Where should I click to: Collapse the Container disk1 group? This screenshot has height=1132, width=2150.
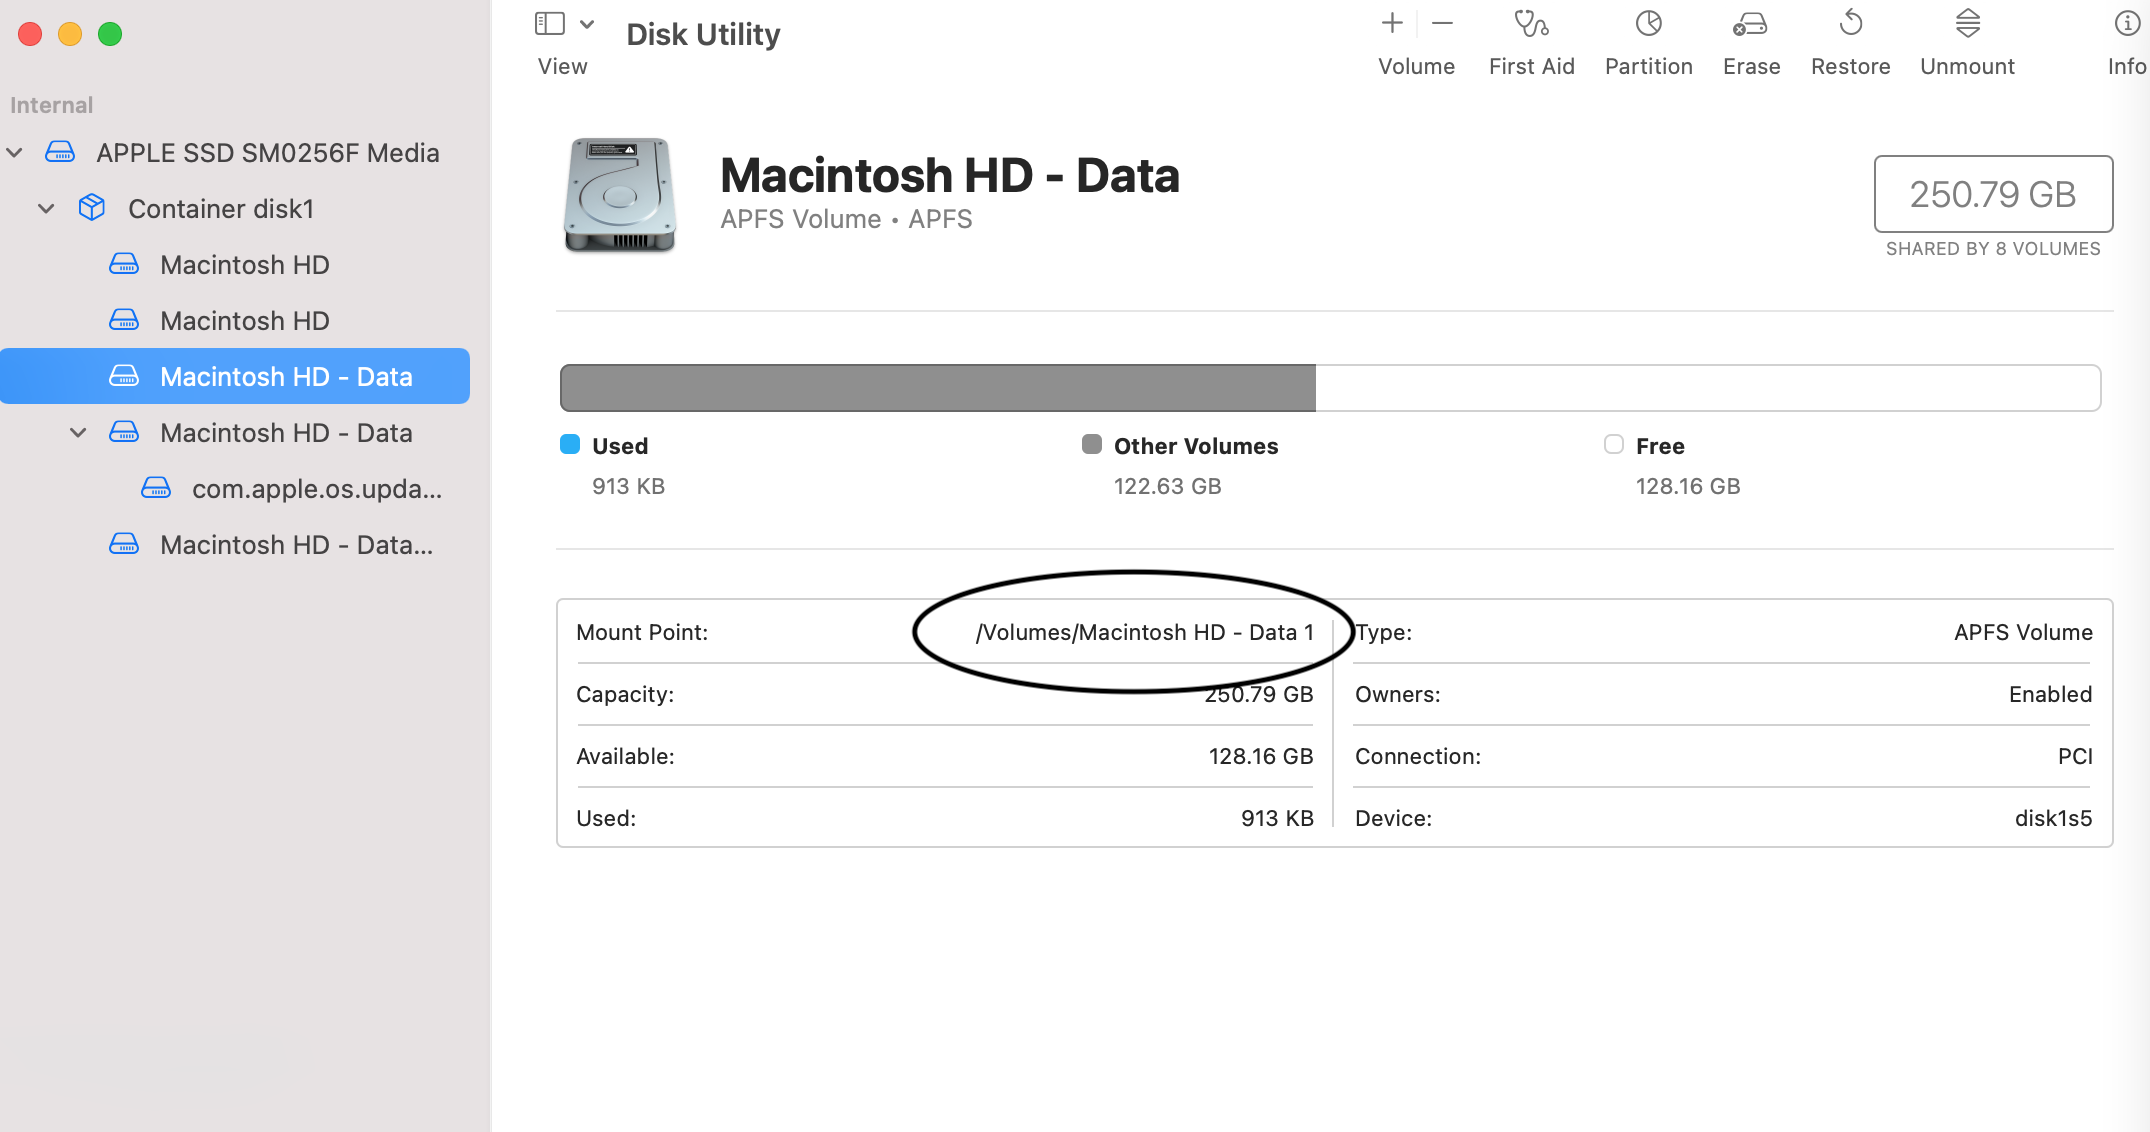(x=46, y=209)
